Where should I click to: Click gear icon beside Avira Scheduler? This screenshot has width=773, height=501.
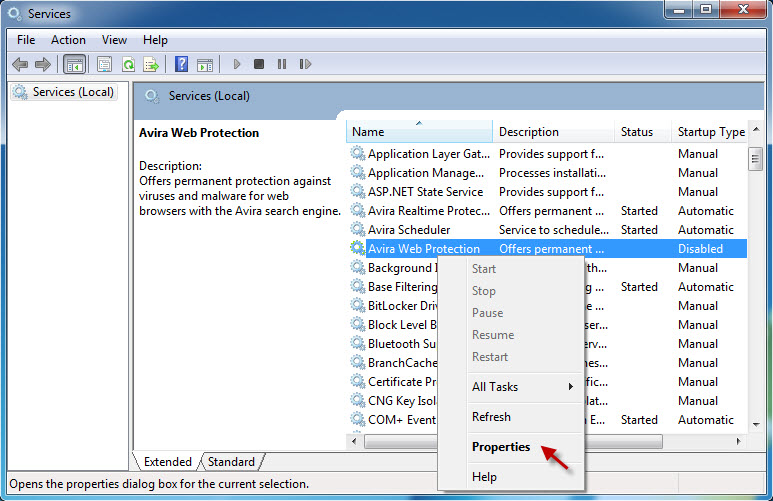(357, 229)
